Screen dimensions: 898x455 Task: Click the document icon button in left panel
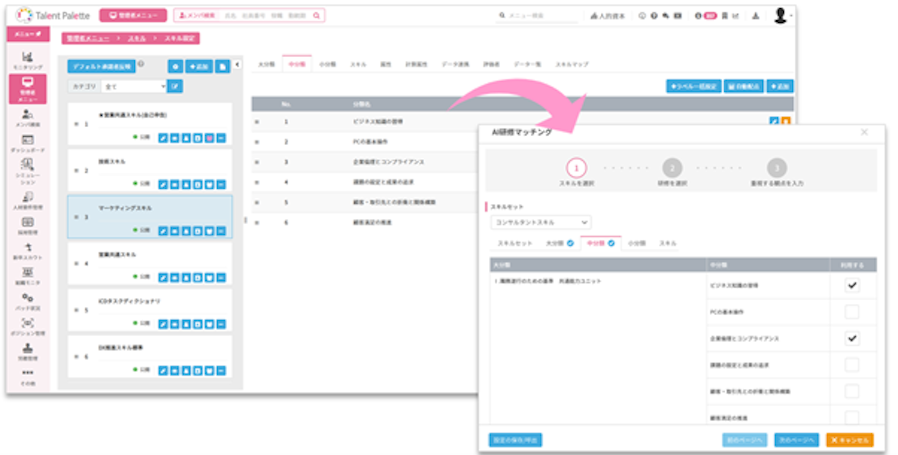[x=223, y=66]
